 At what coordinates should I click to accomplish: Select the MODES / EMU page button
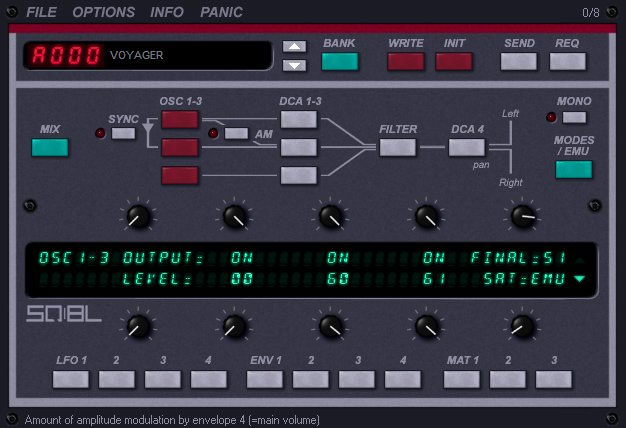(x=574, y=170)
